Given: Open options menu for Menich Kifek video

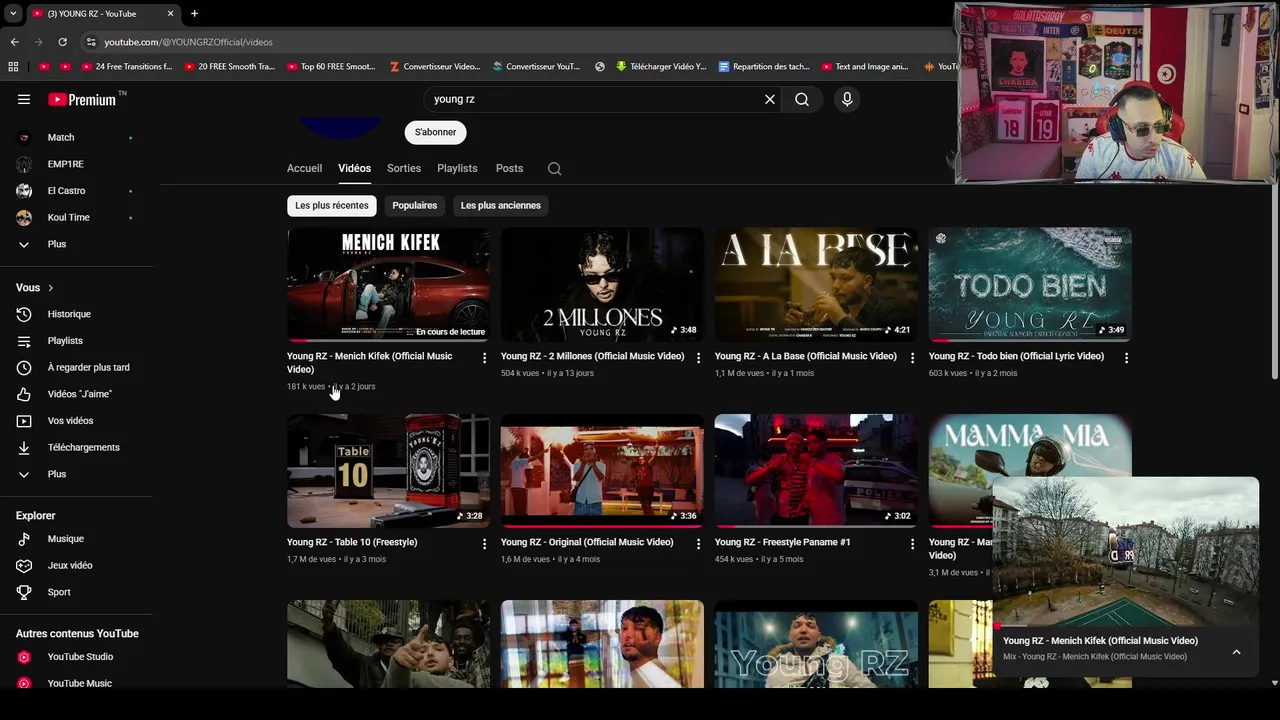Looking at the screenshot, I should click(x=484, y=358).
